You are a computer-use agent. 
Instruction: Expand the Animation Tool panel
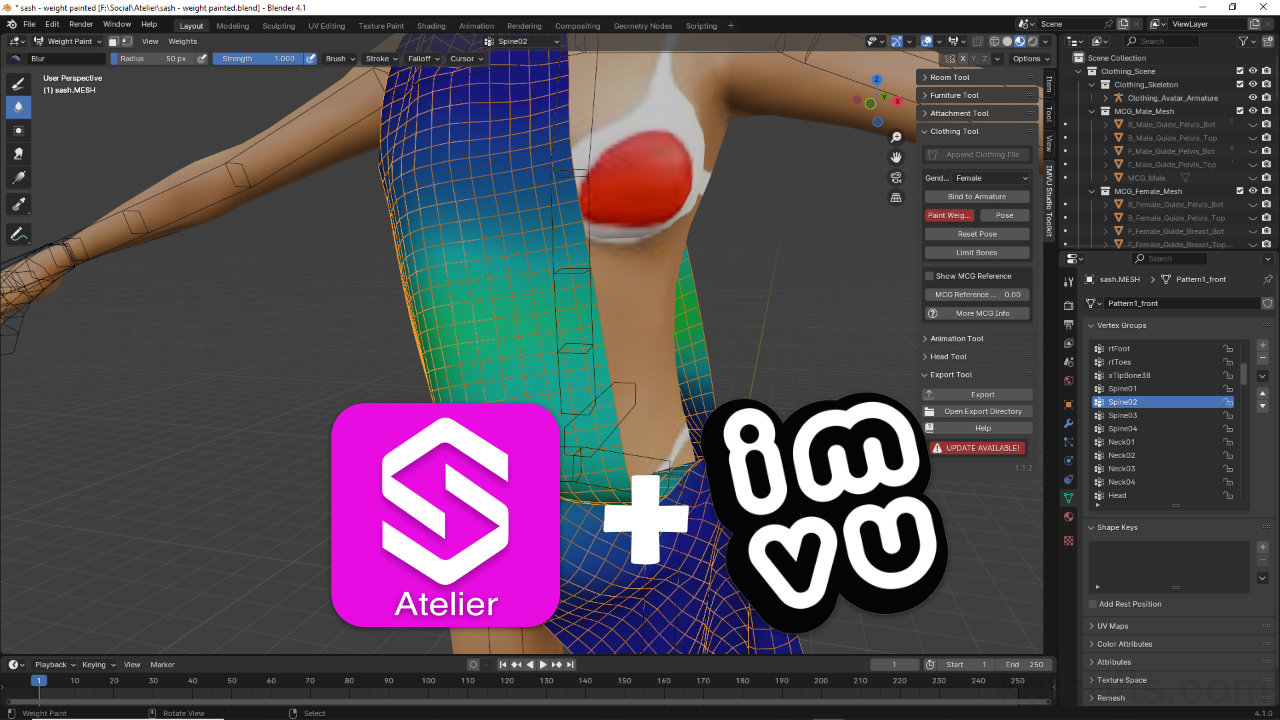coord(977,339)
